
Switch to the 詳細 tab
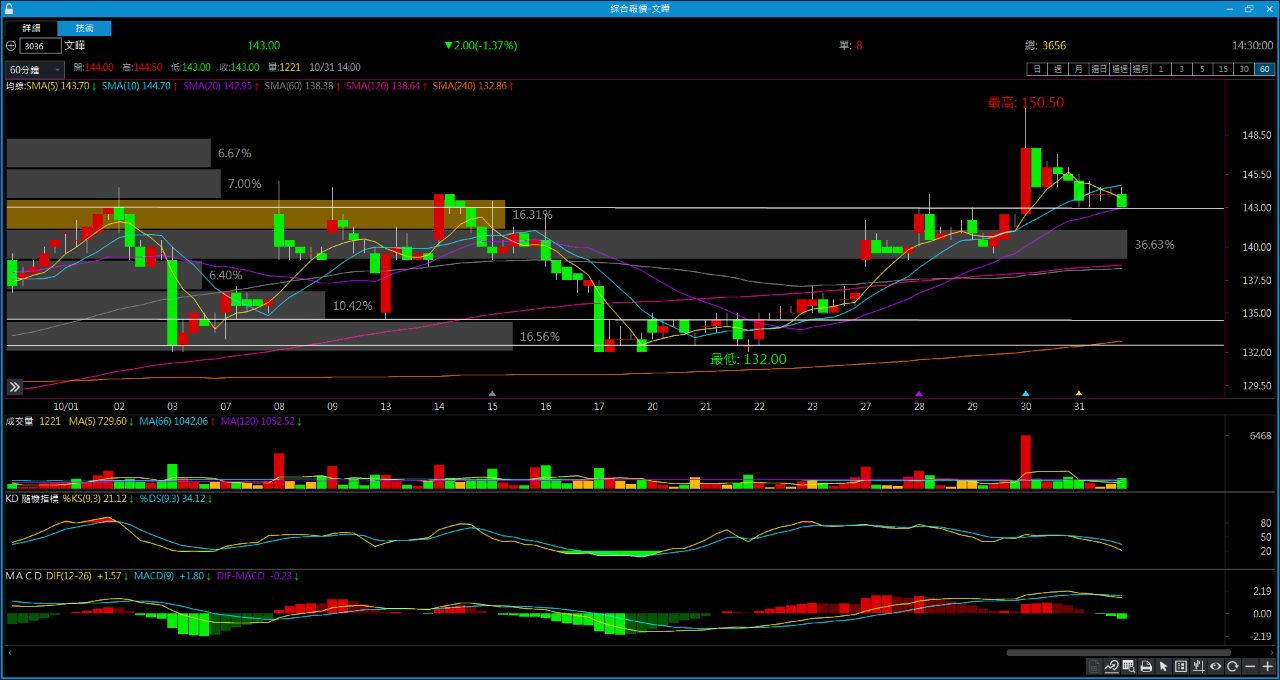[31, 28]
